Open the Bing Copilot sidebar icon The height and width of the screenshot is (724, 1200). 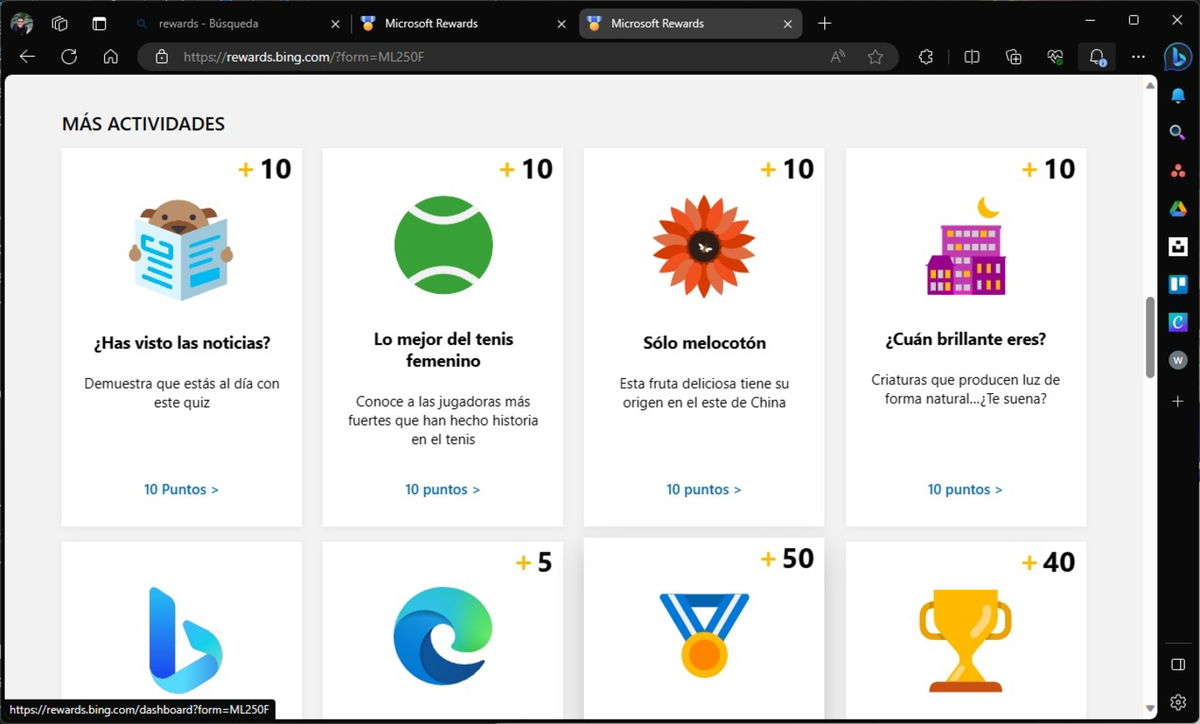click(x=1177, y=57)
